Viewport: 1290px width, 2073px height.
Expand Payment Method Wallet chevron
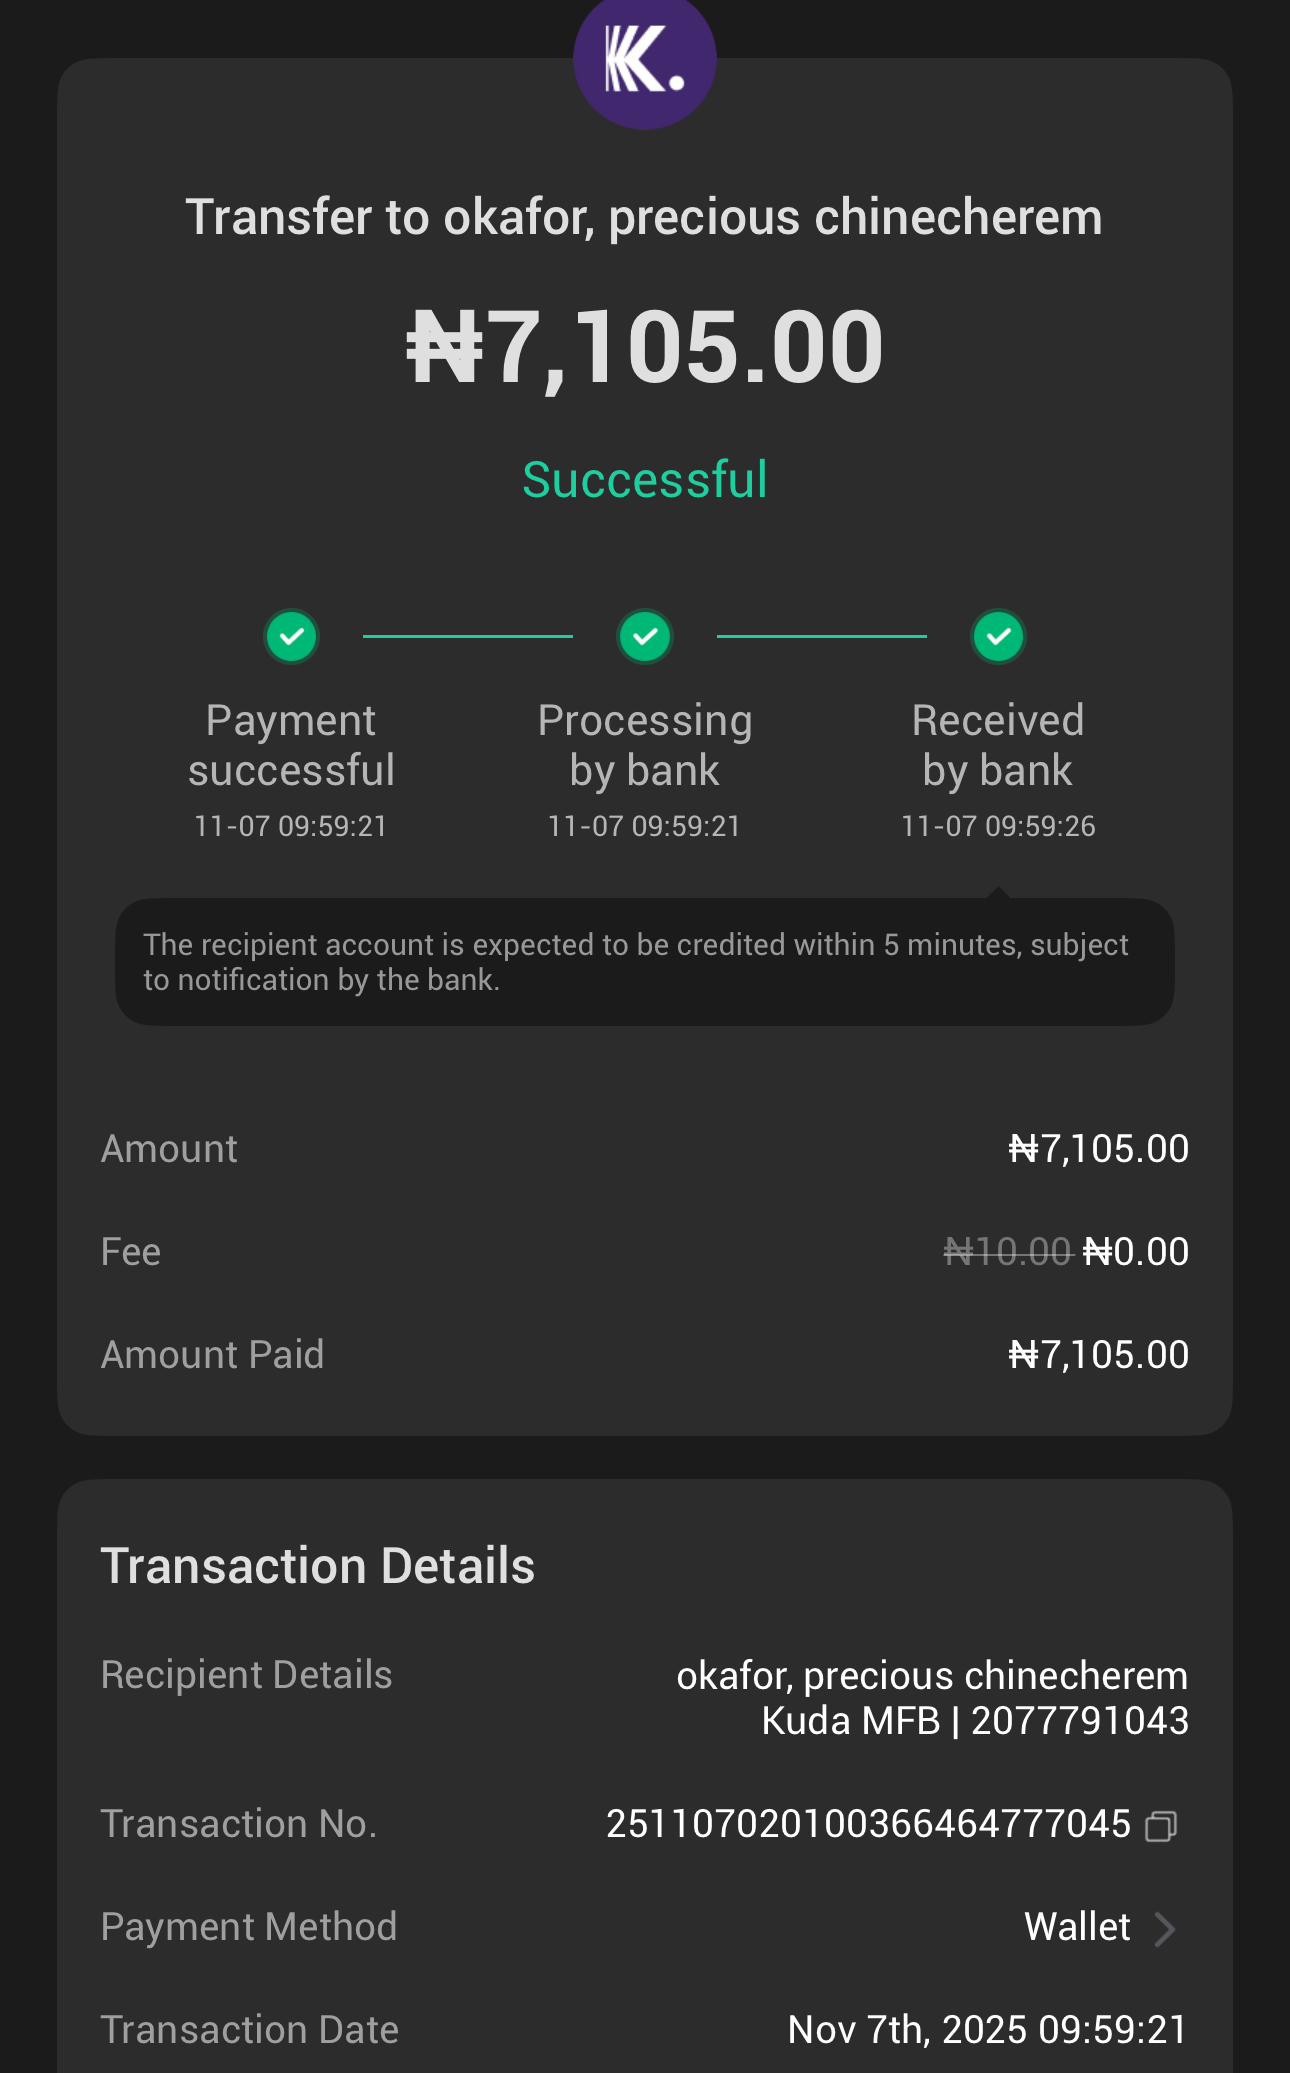click(1164, 1929)
